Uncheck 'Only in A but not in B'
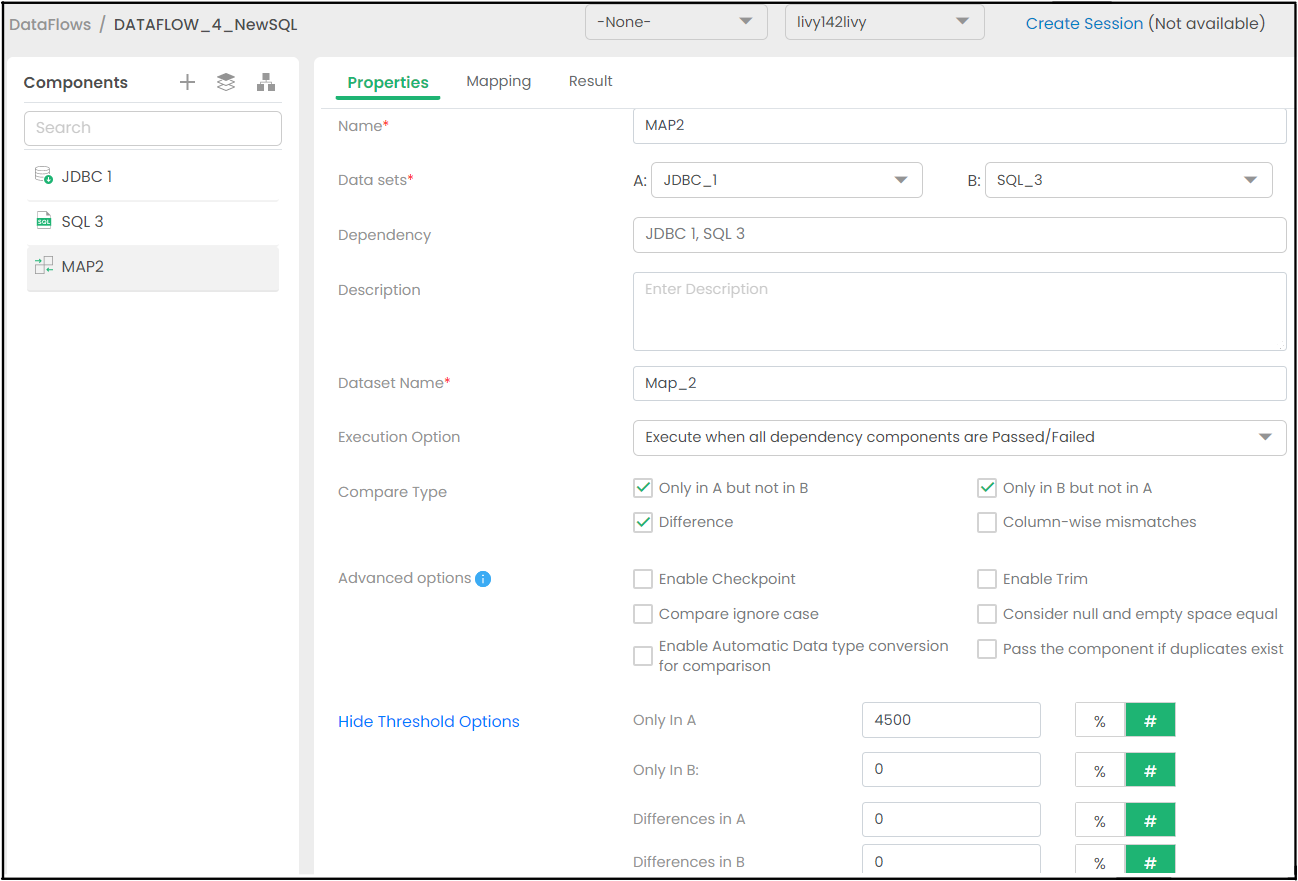Screen dimensions: 1298x881 [643, 488]
